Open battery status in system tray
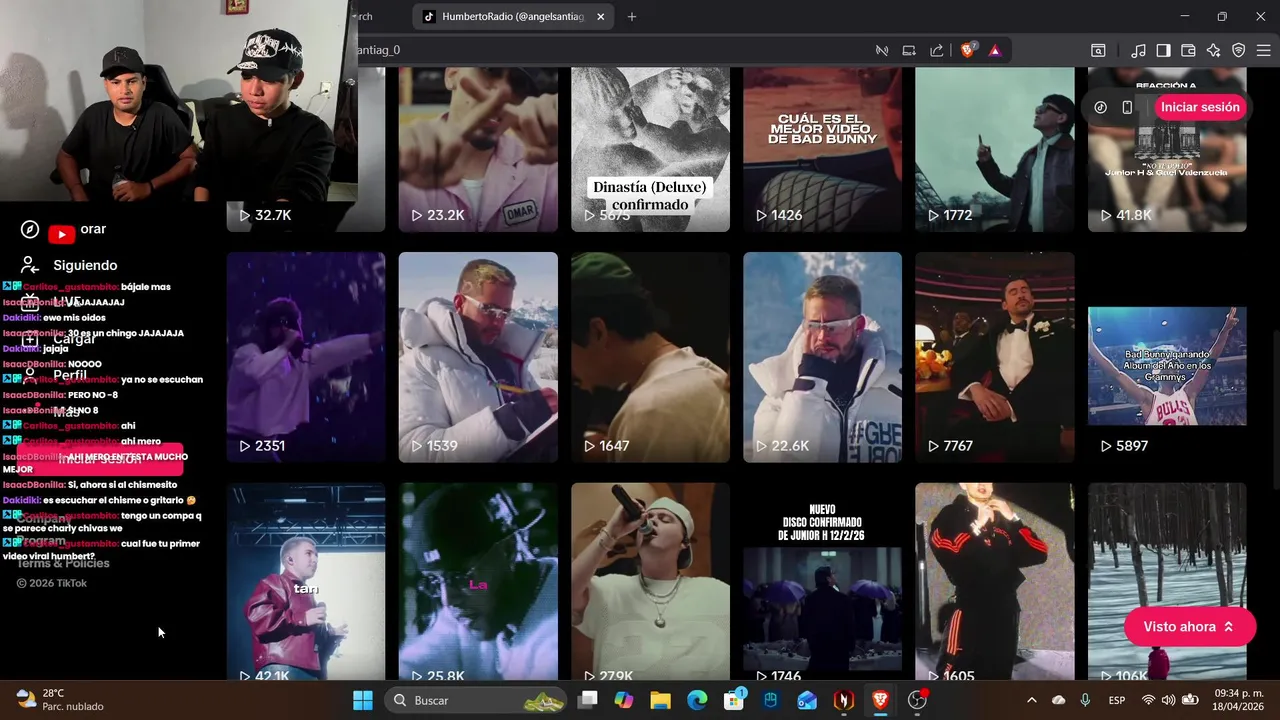This screenshot has width=1280, height=720. (x=1191, y=700)
